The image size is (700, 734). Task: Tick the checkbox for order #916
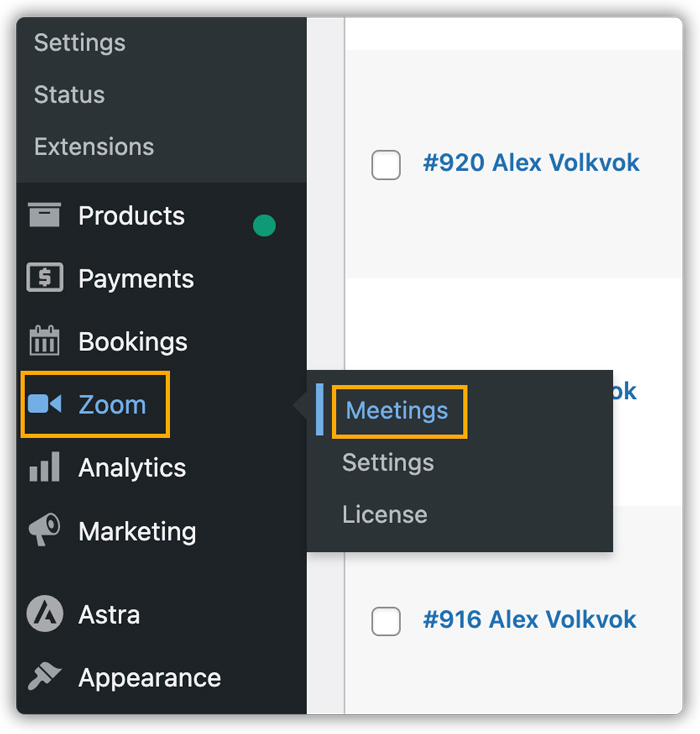(386, 621)
